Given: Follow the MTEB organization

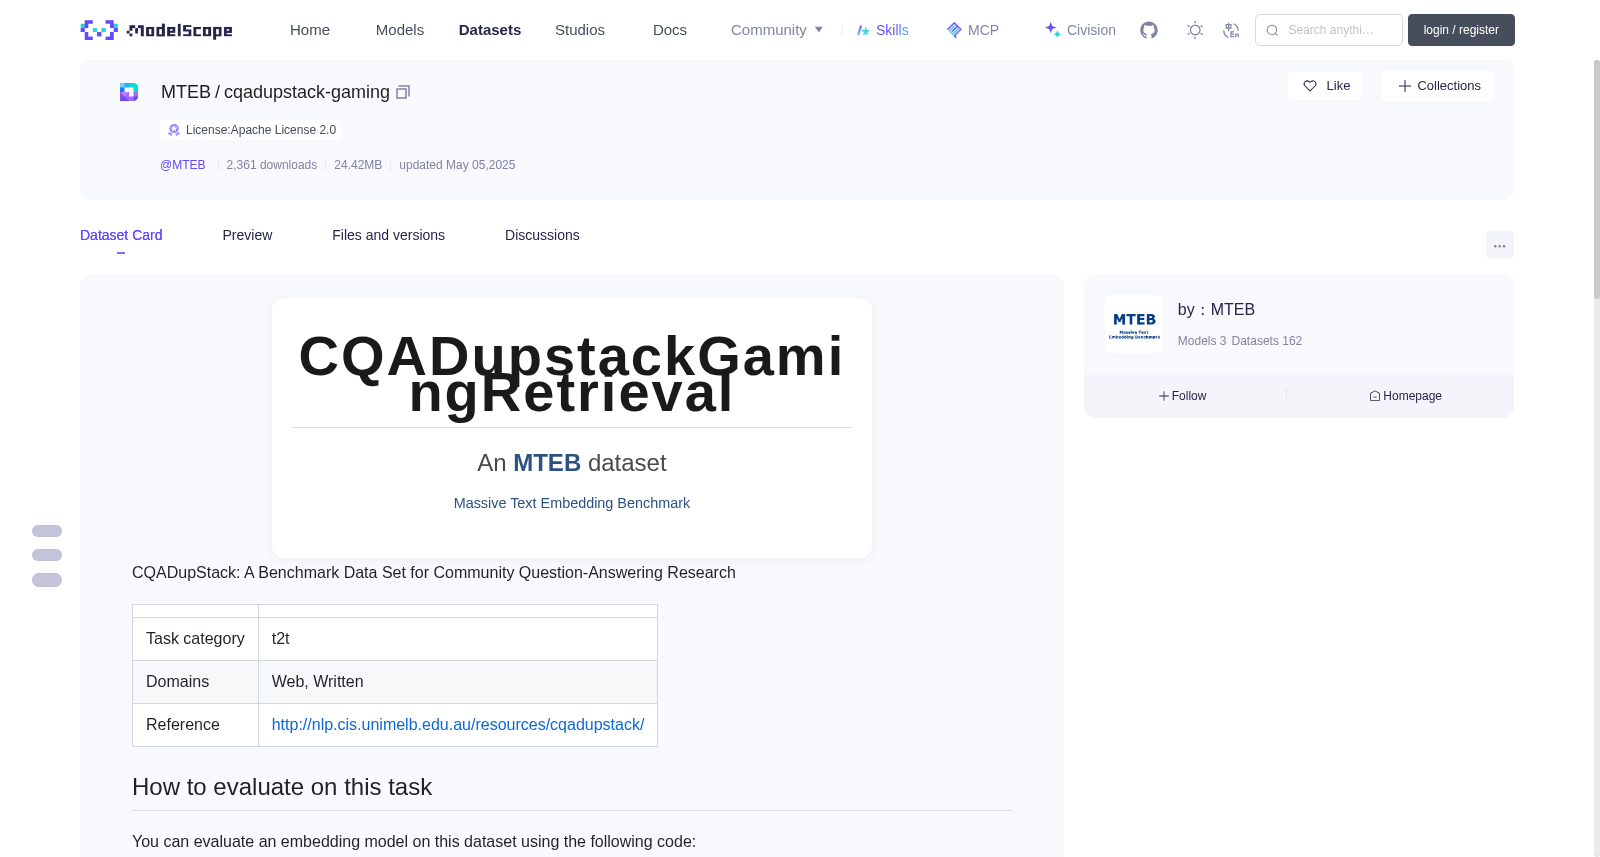Looking at the screenshot, I should pyautogui.click(x=1183, y=396).
